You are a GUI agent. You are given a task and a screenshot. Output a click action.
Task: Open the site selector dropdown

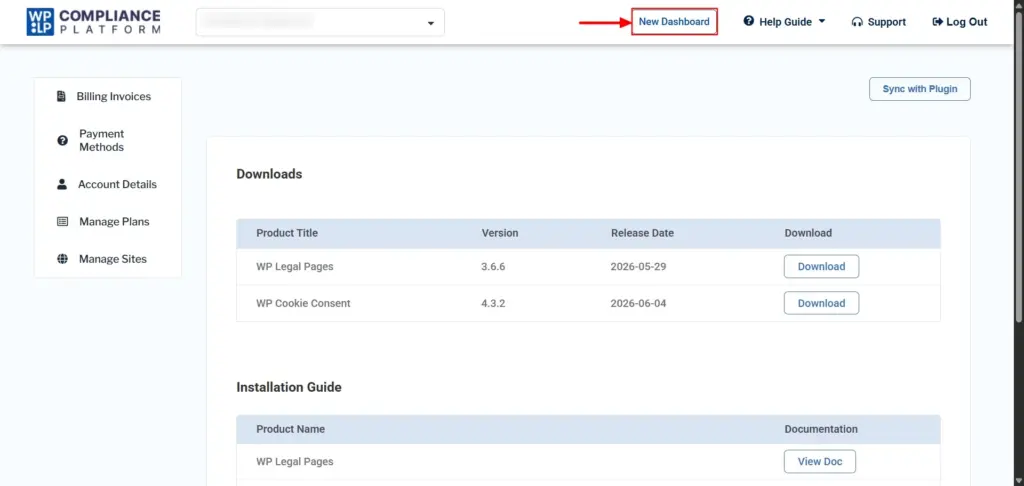[x=320, y=22]
